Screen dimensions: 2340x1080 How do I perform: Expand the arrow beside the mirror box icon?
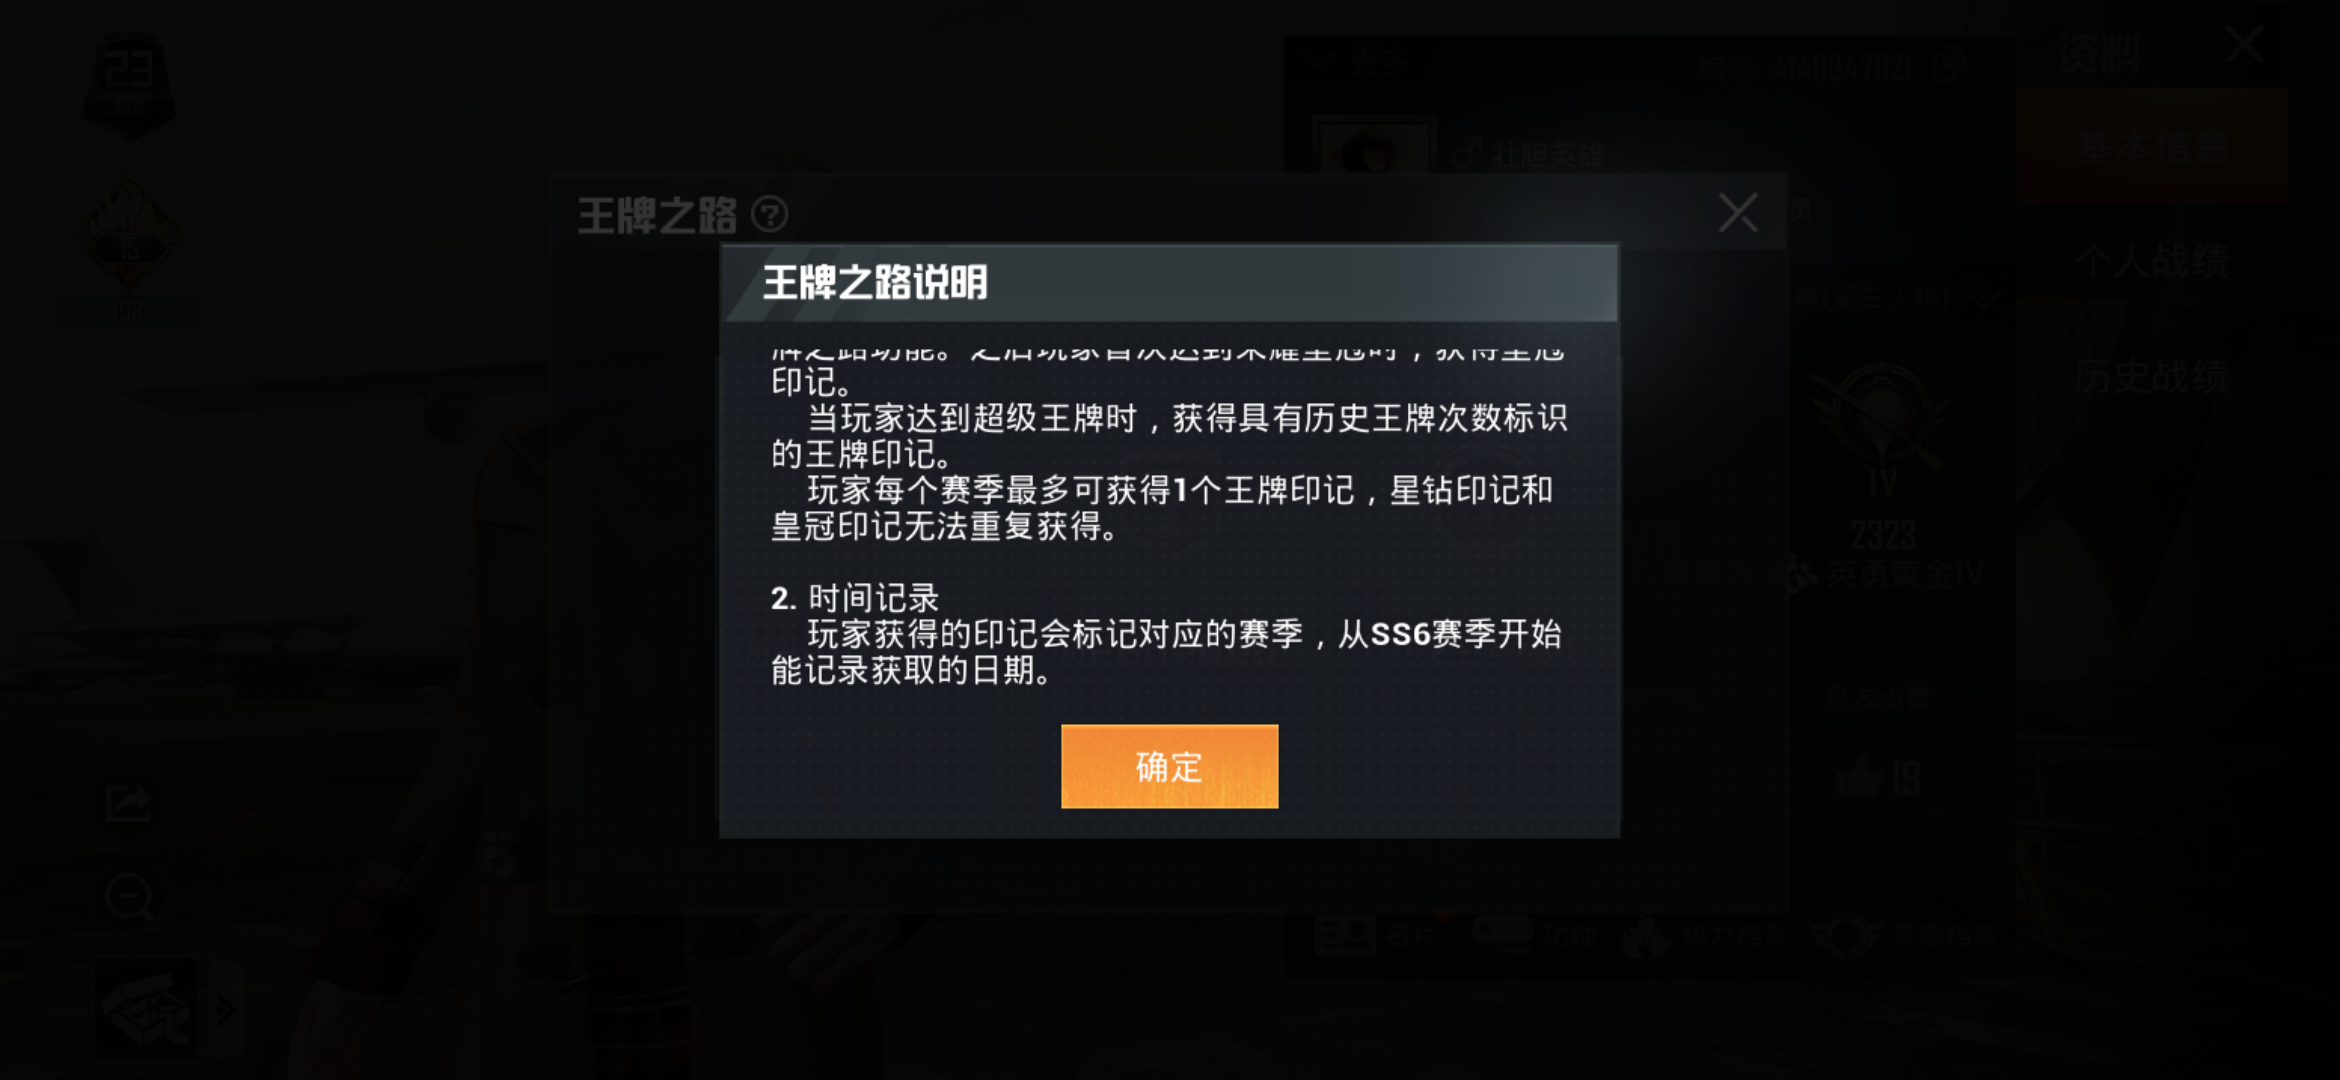pyautogui.click(x=225, y=1009)
